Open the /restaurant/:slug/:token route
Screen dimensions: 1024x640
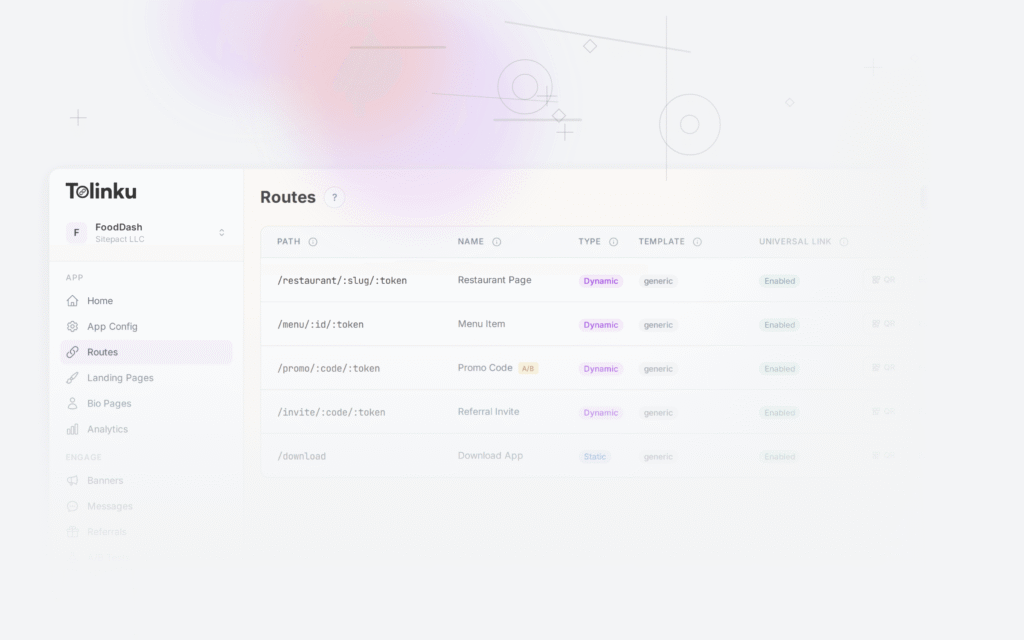[342, 280]
